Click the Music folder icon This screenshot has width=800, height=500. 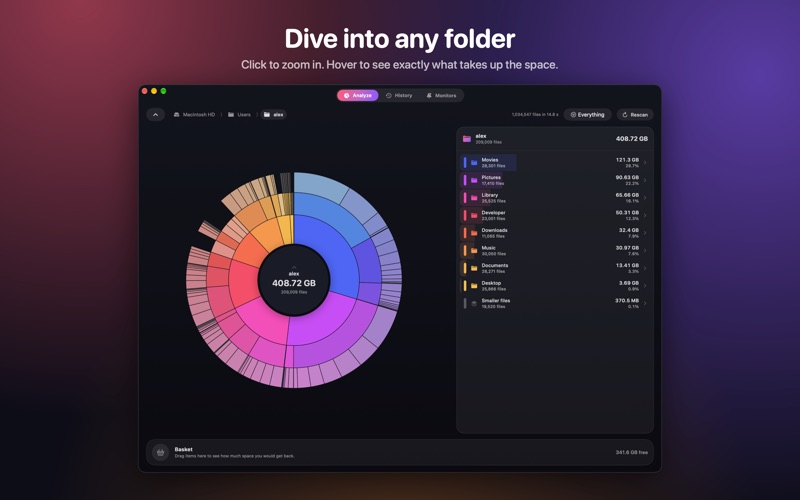(x=474, y=251)
